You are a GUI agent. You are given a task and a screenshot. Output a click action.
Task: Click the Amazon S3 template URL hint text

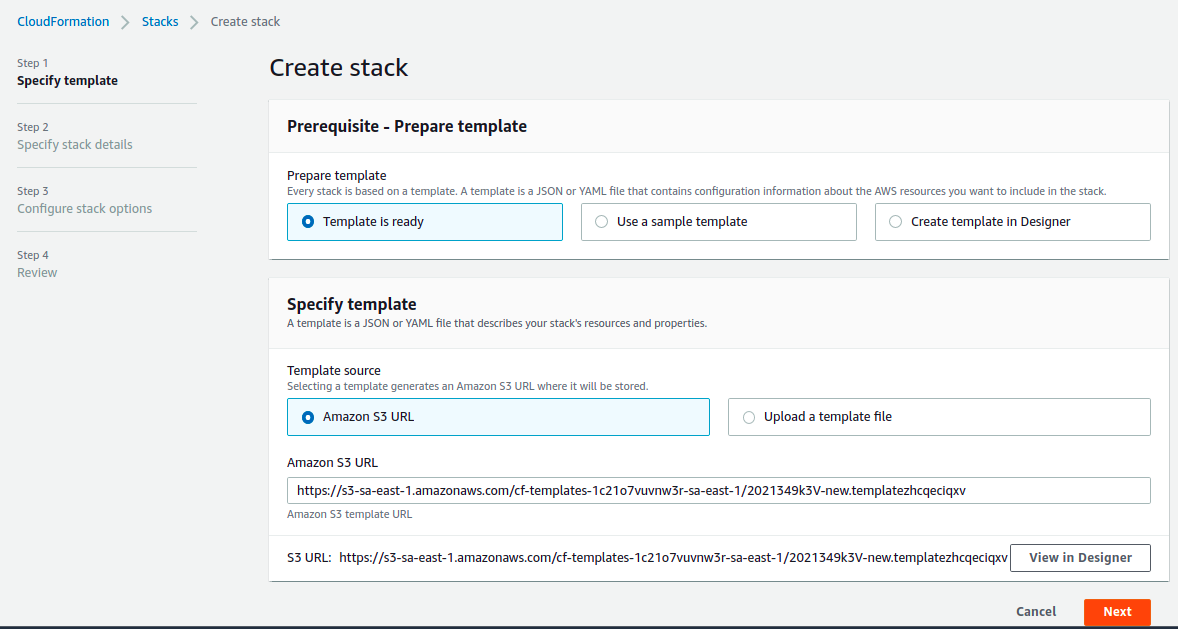(349, 515)
